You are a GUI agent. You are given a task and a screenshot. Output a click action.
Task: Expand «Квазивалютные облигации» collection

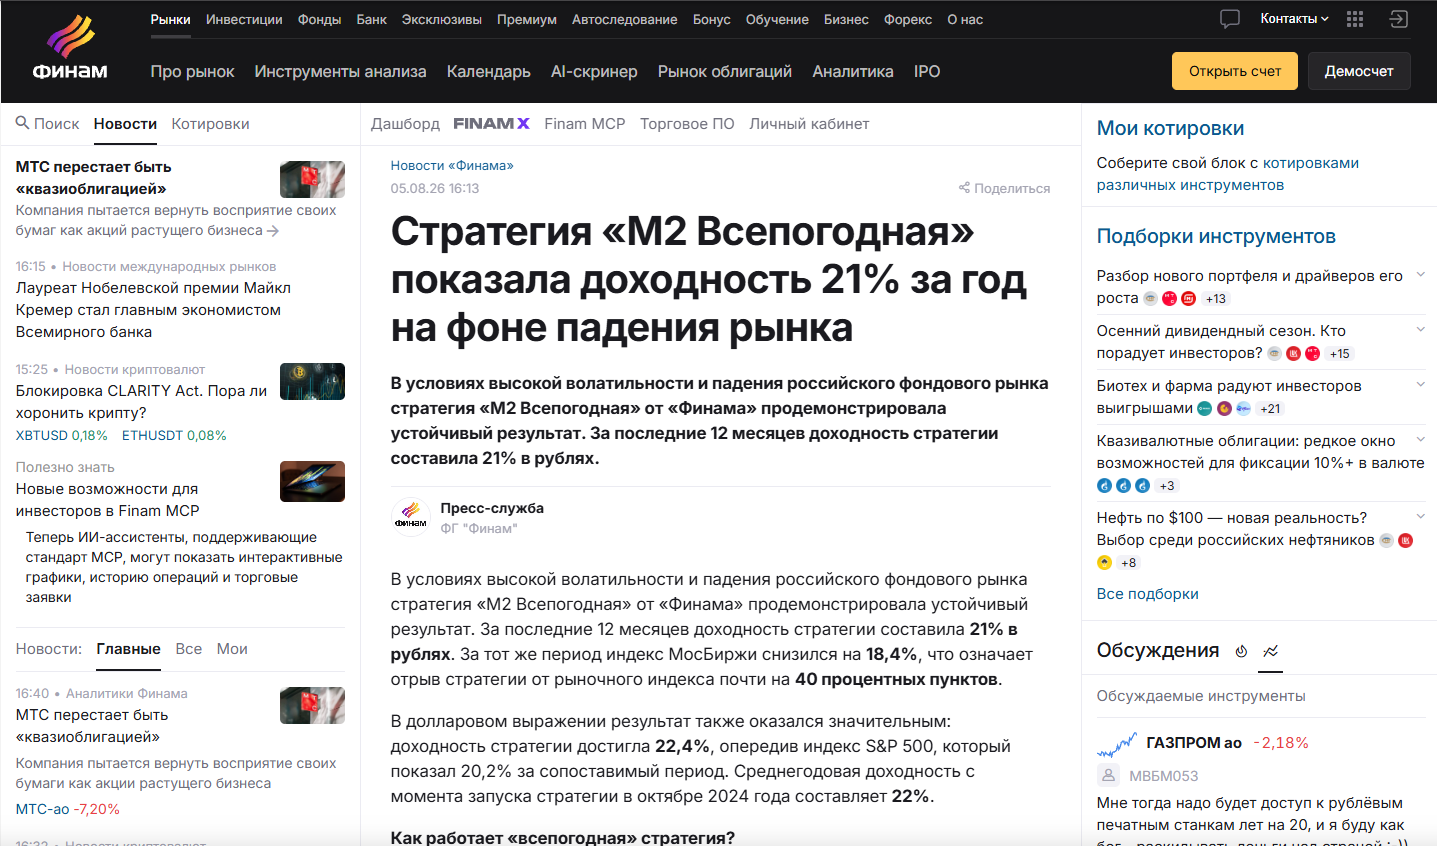click(1420, 440)
